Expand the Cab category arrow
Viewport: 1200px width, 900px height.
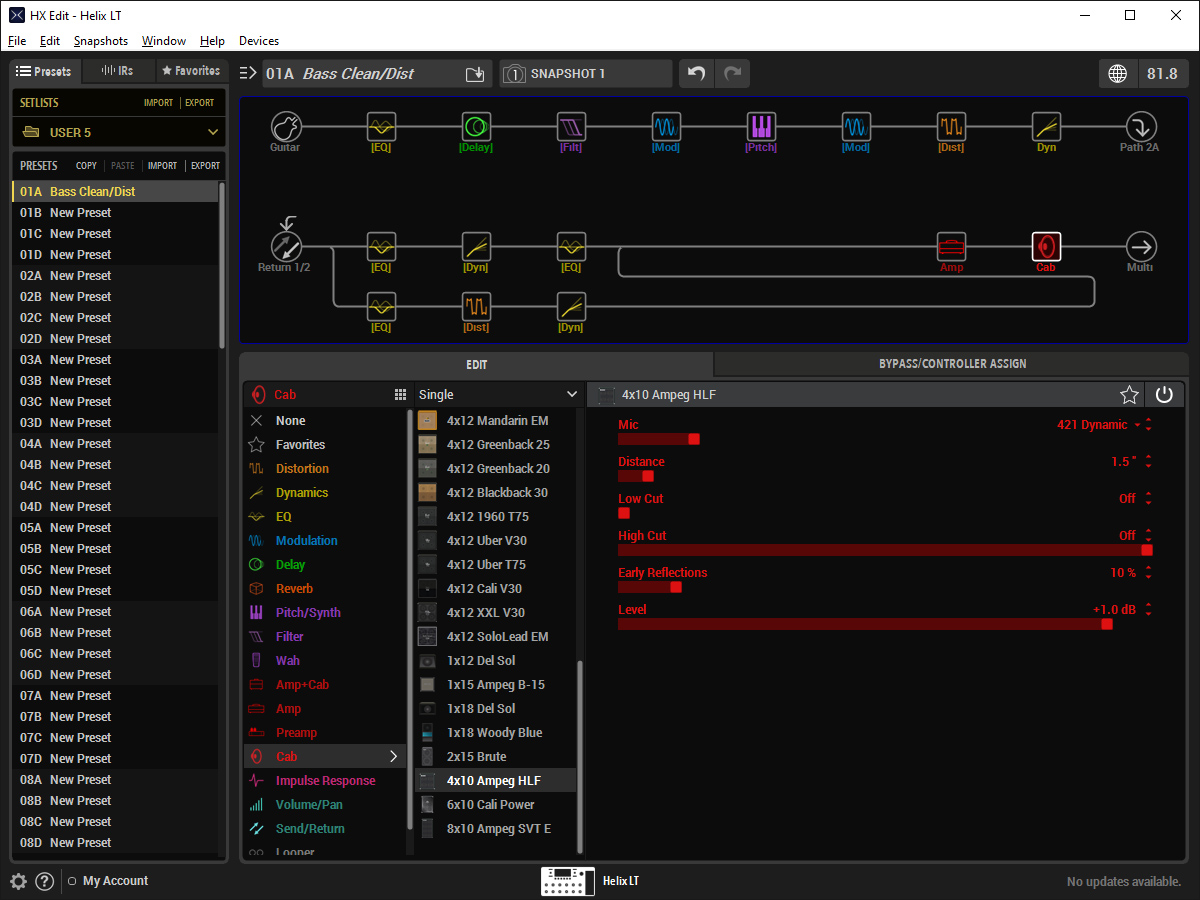coord(393,757)
